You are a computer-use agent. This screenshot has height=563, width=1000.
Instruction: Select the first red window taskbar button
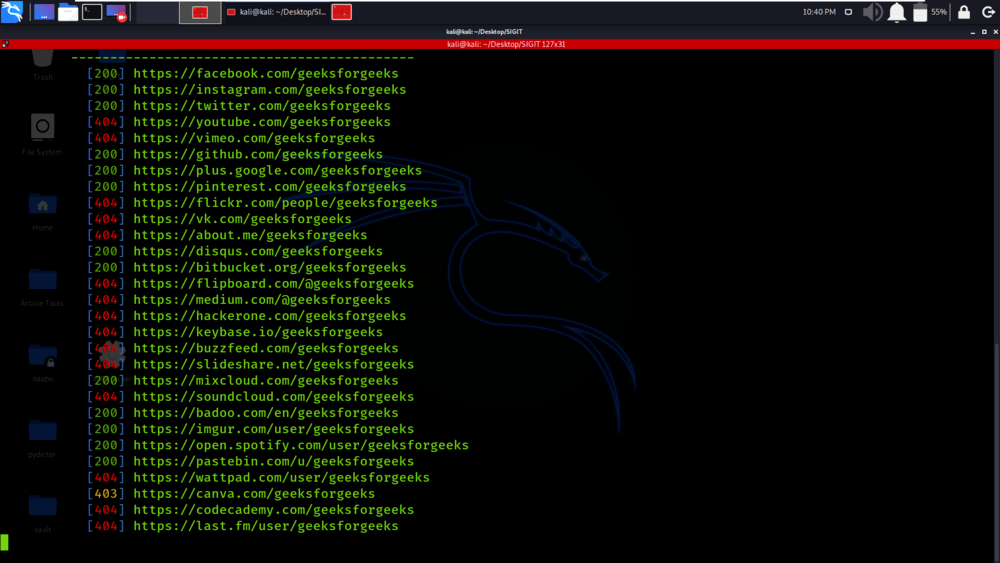[x=200, y=12]
